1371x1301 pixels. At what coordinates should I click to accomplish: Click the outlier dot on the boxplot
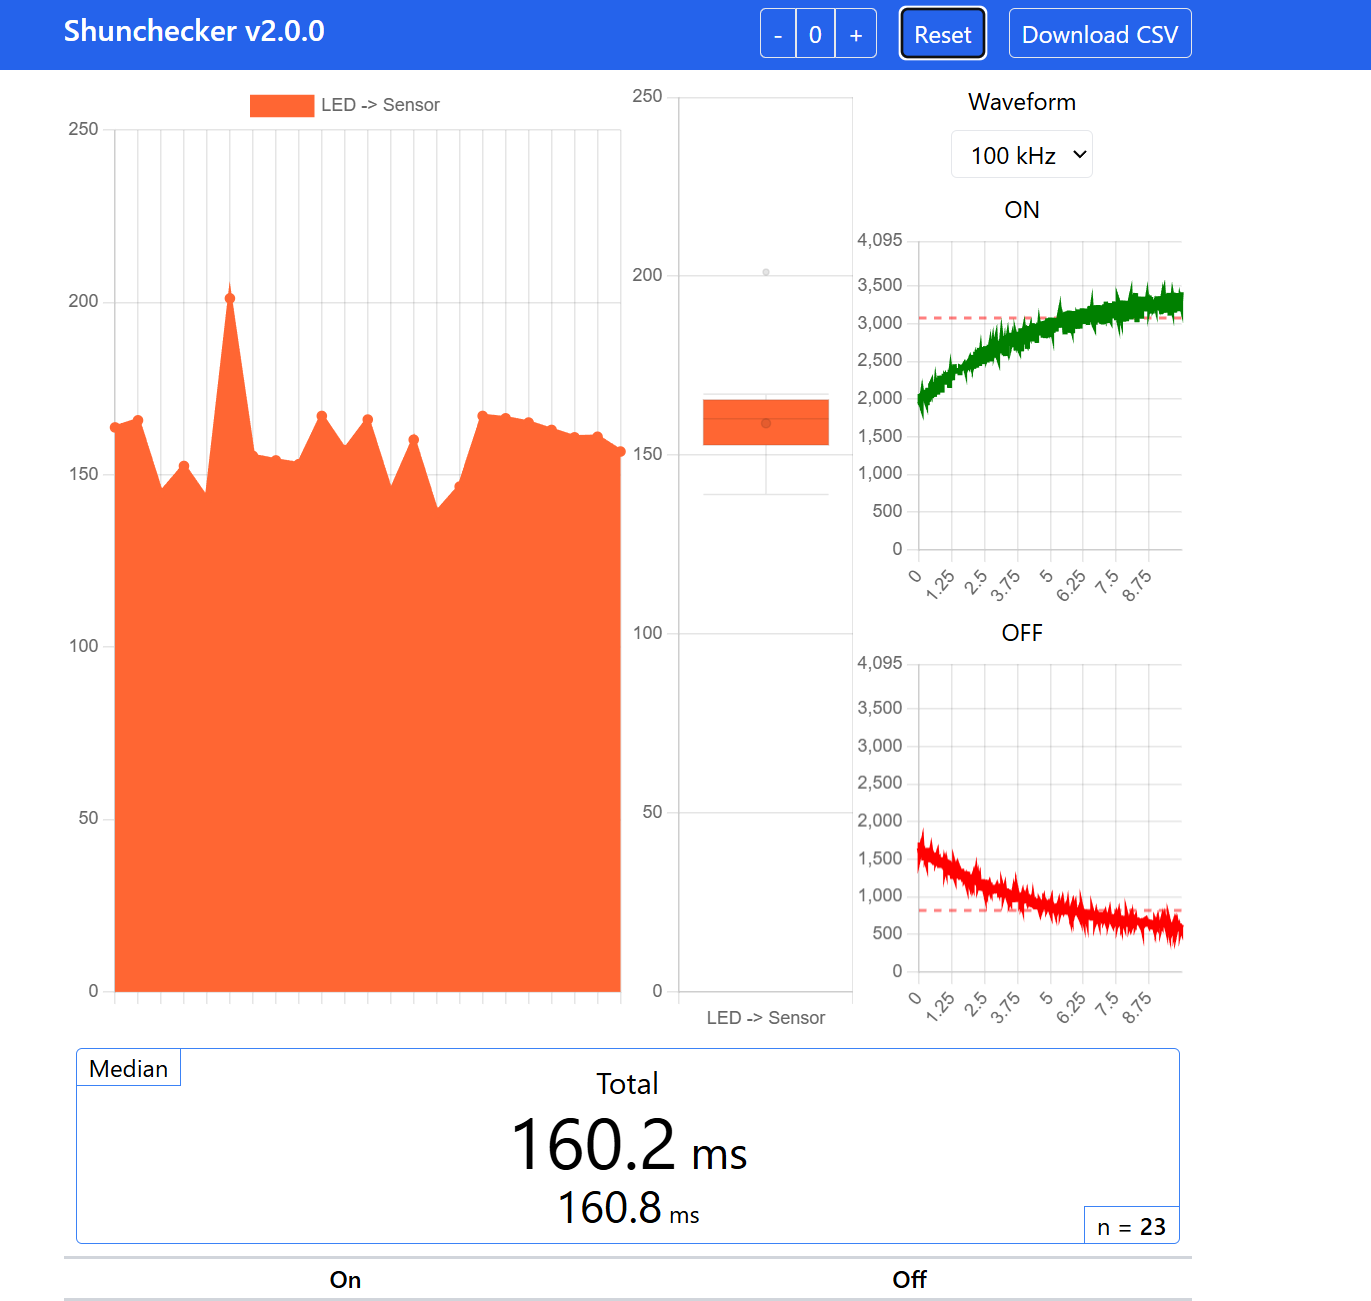766,272
